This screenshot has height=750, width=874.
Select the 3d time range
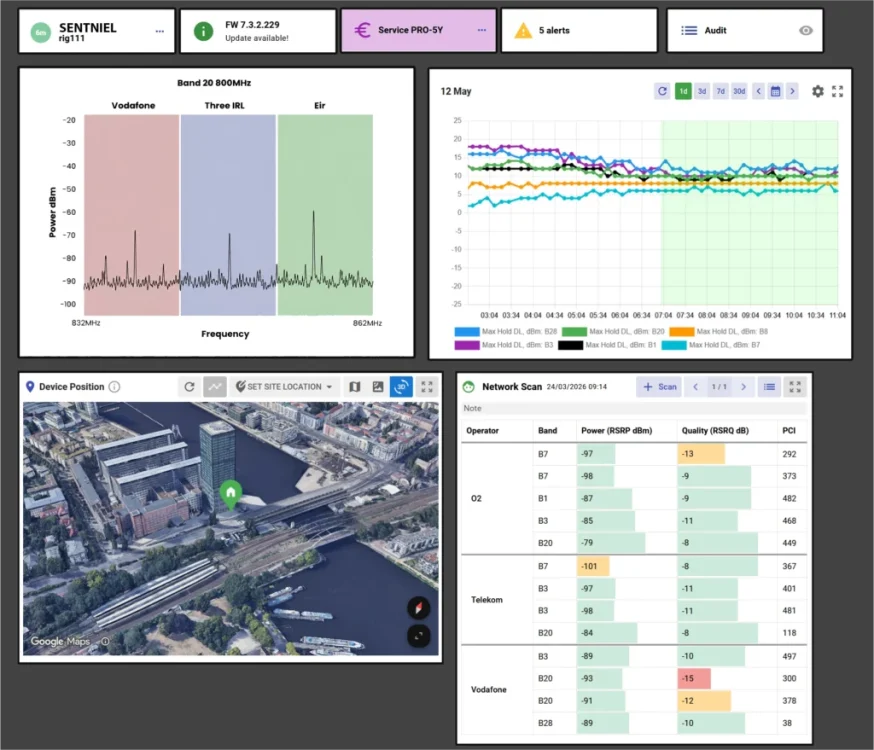pos(702,91)
